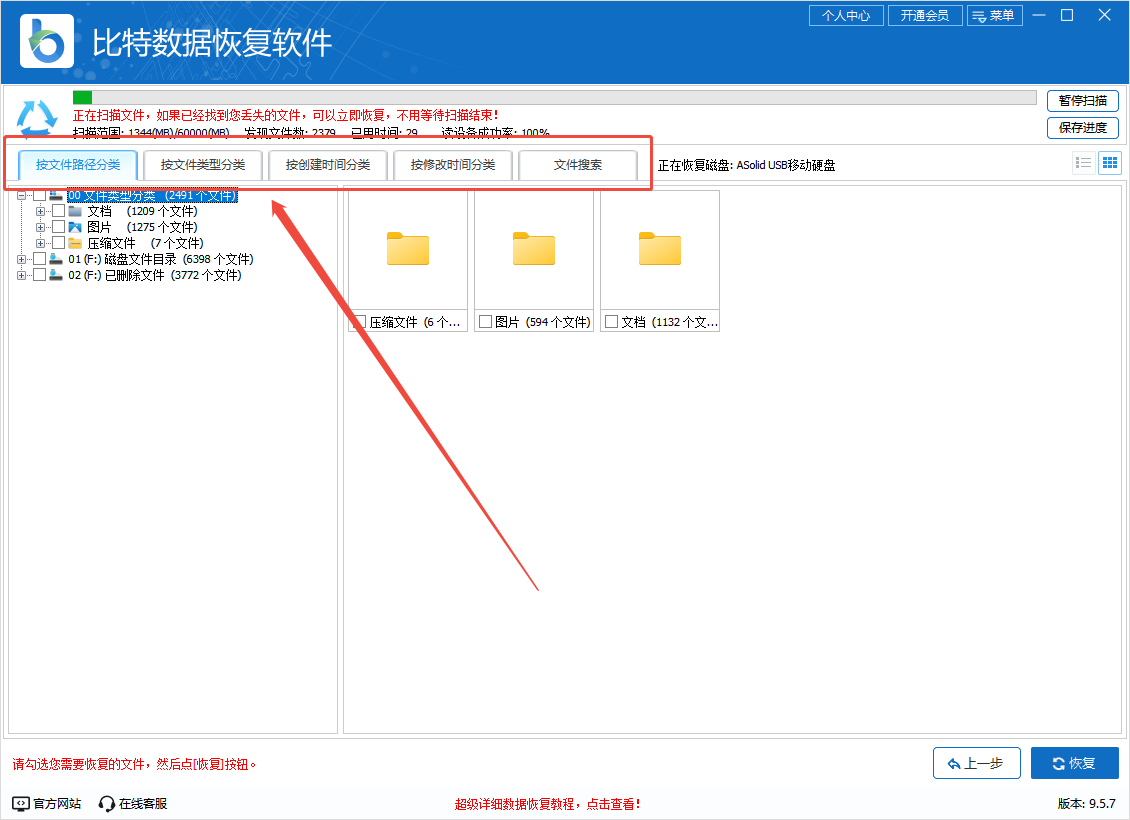
Task: Click the red 正在扫描文件 status message
Action: click(x=285, y=115)
